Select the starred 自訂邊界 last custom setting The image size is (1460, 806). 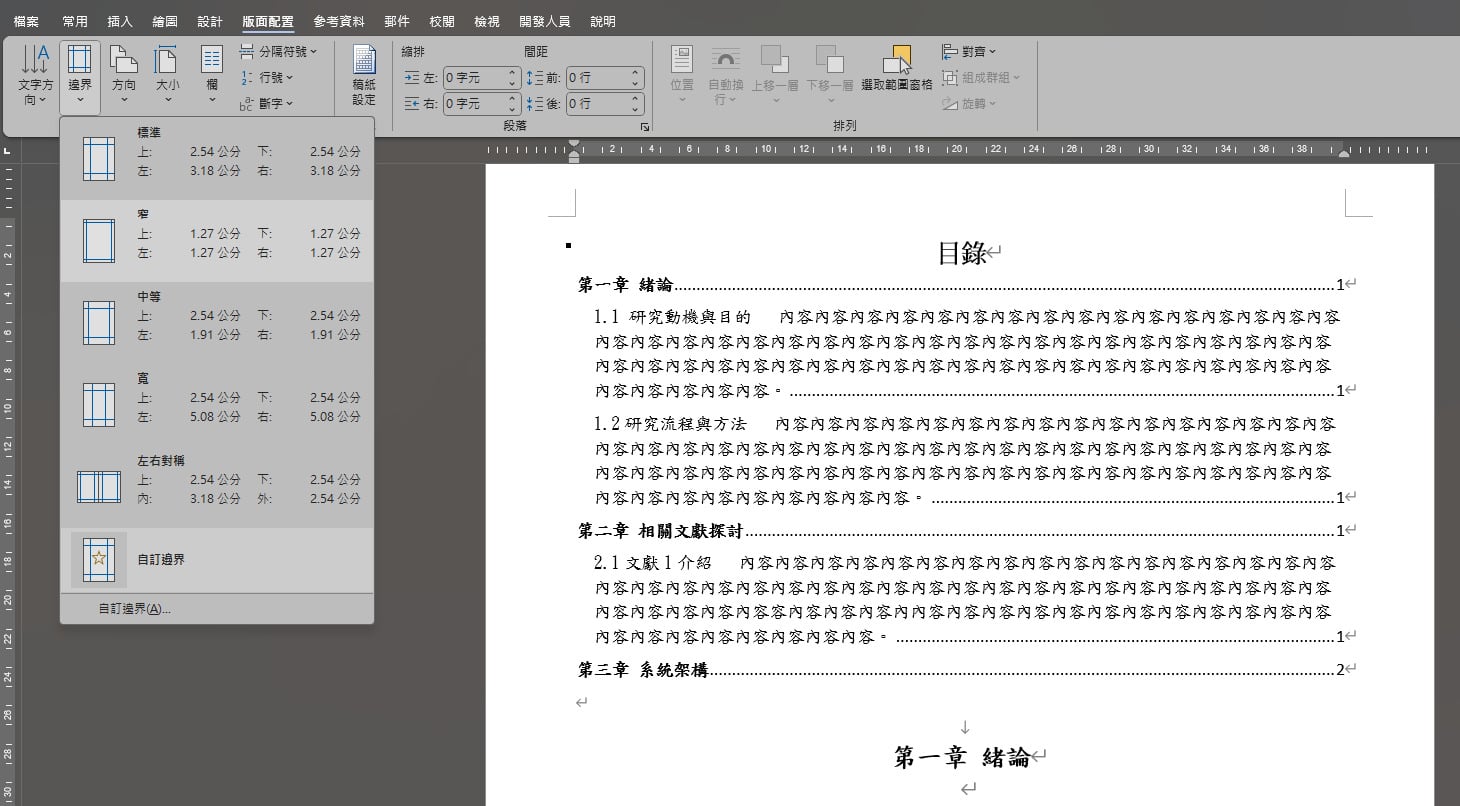[x=217, y=559]
